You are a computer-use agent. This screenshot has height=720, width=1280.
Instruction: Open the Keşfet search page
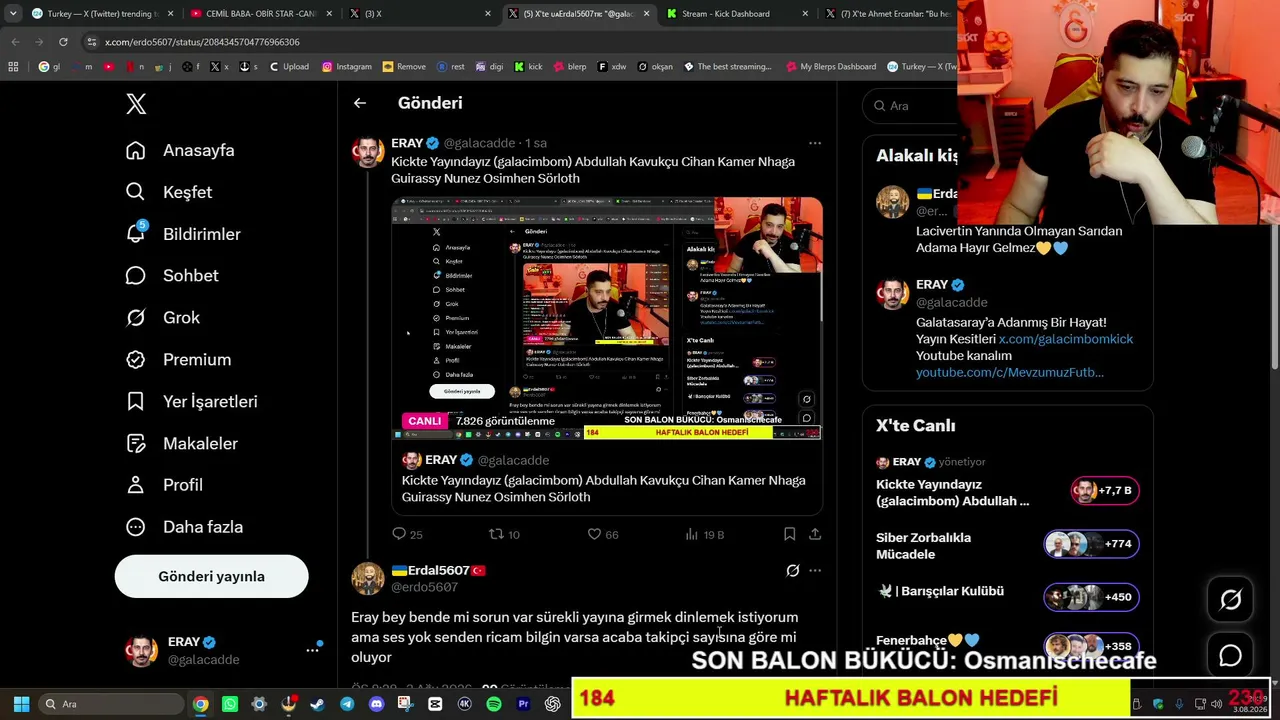[x=169, y=192]
